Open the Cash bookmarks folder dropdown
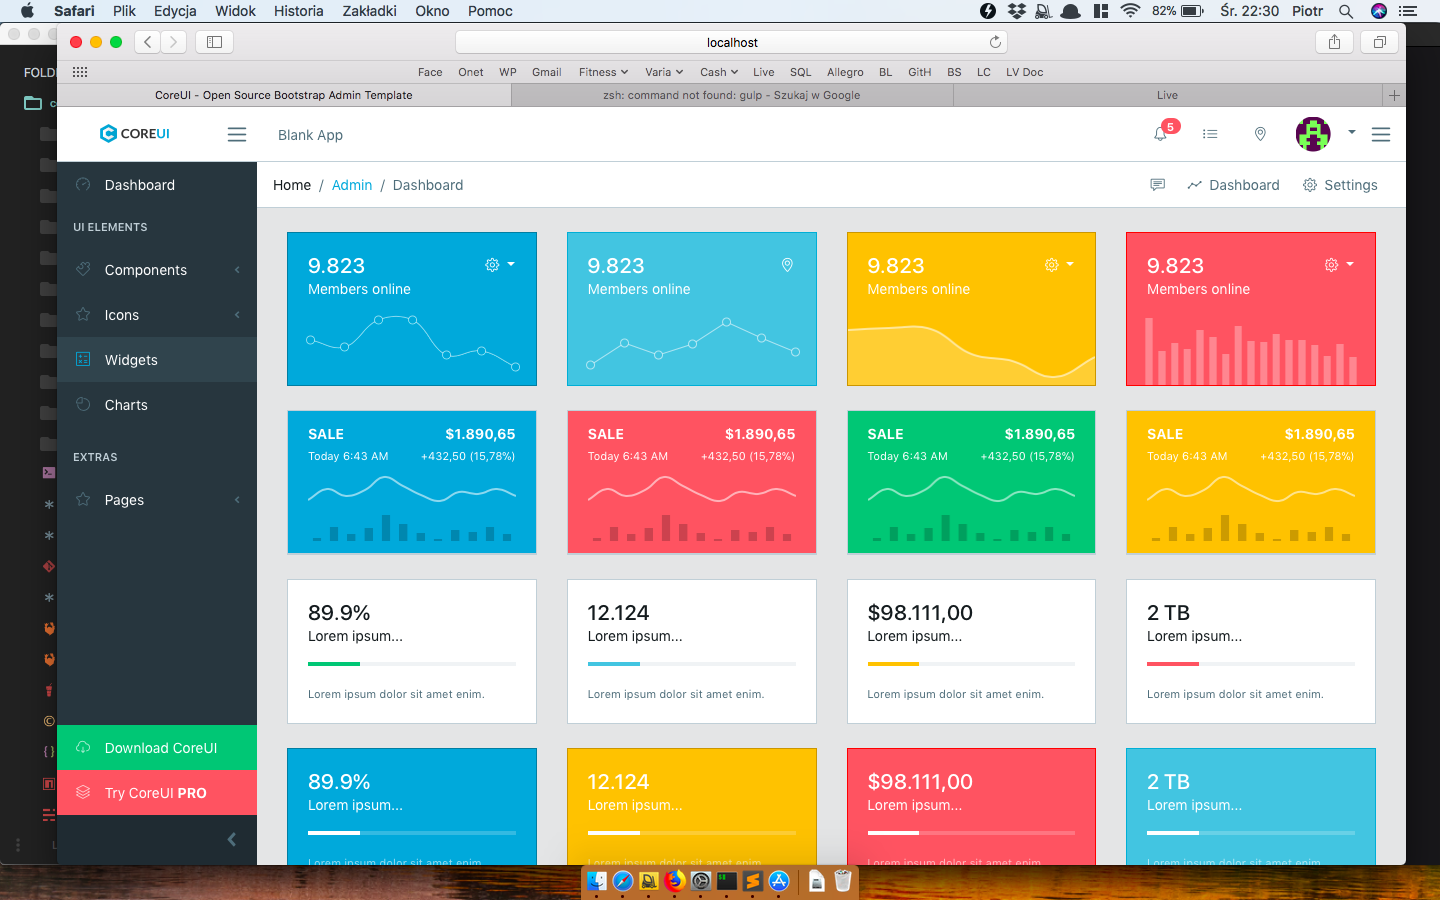 pyautogui.click(x=719, y=72)
